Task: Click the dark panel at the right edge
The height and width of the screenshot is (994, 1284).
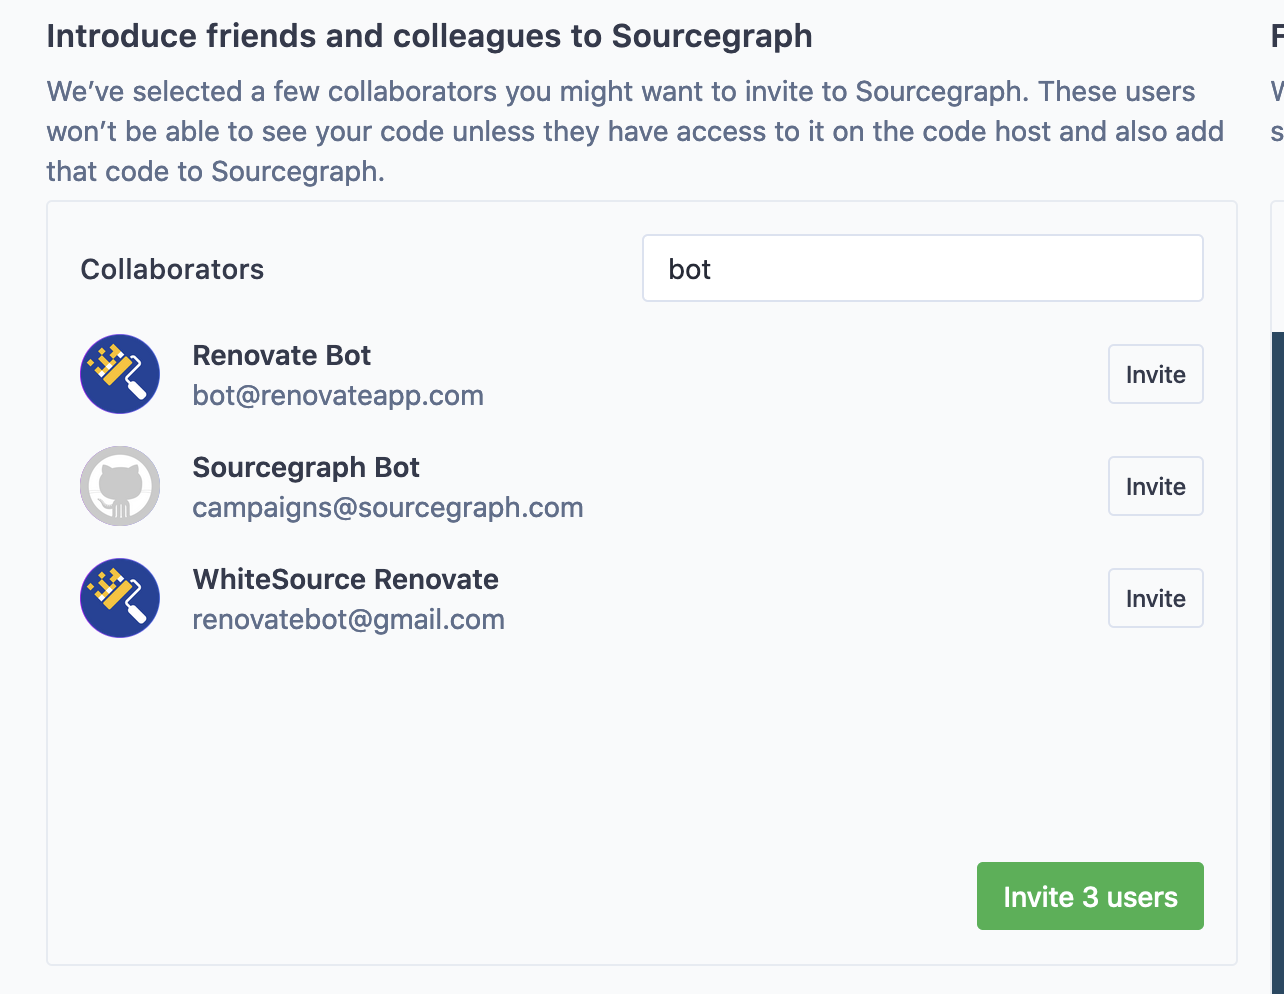Action: [x=1278, y=660]
